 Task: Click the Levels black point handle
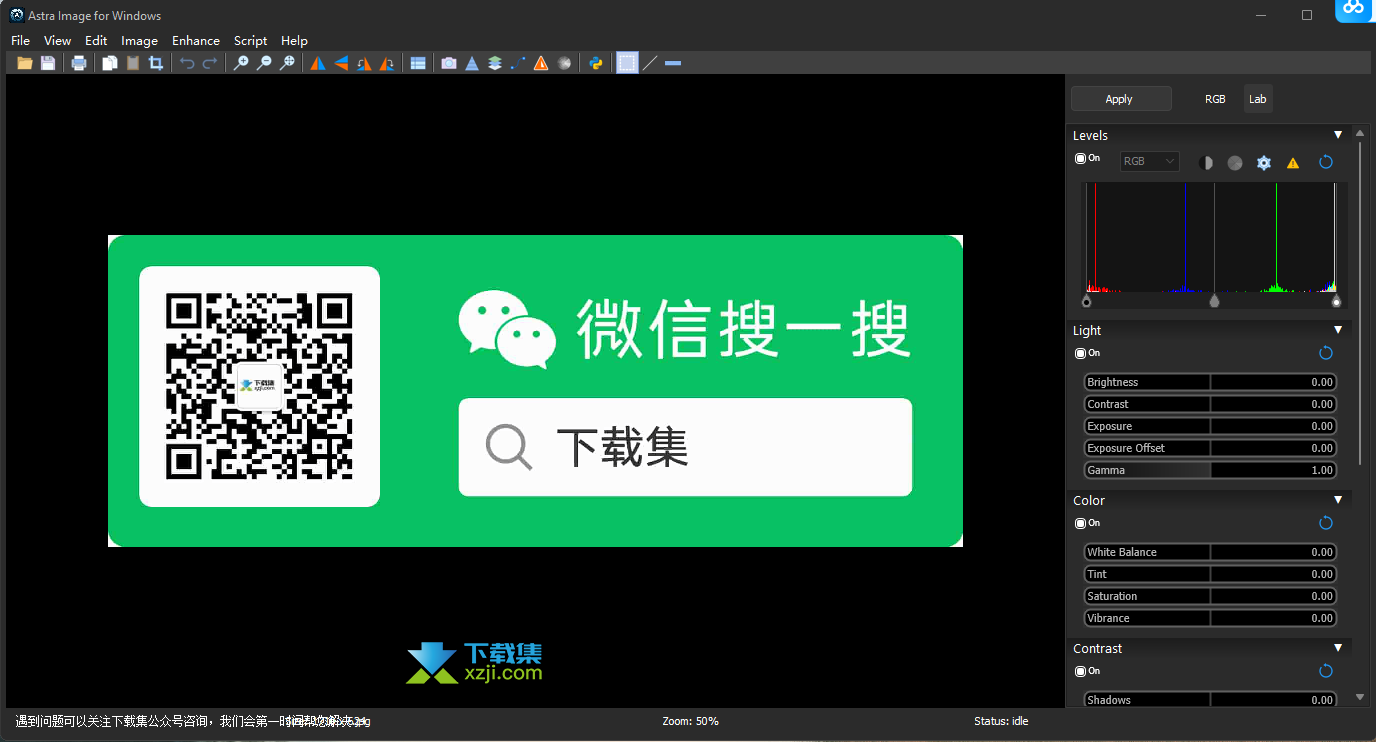click(x=1087, y=300)
